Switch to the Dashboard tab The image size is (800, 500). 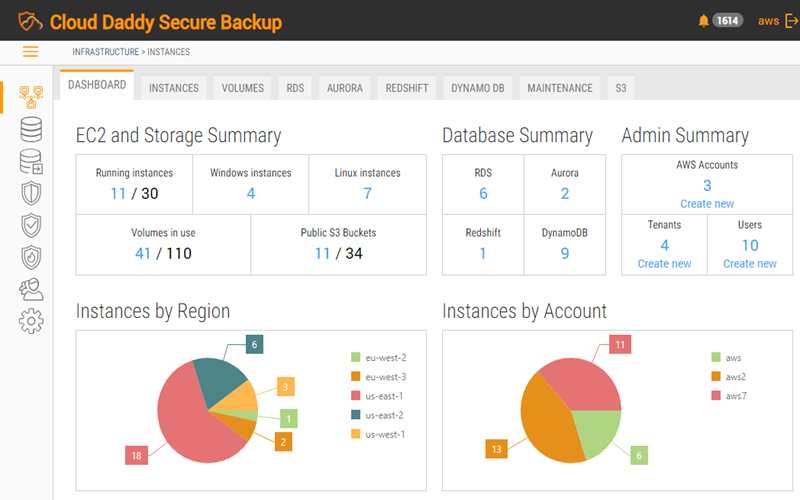coord(97,85)
